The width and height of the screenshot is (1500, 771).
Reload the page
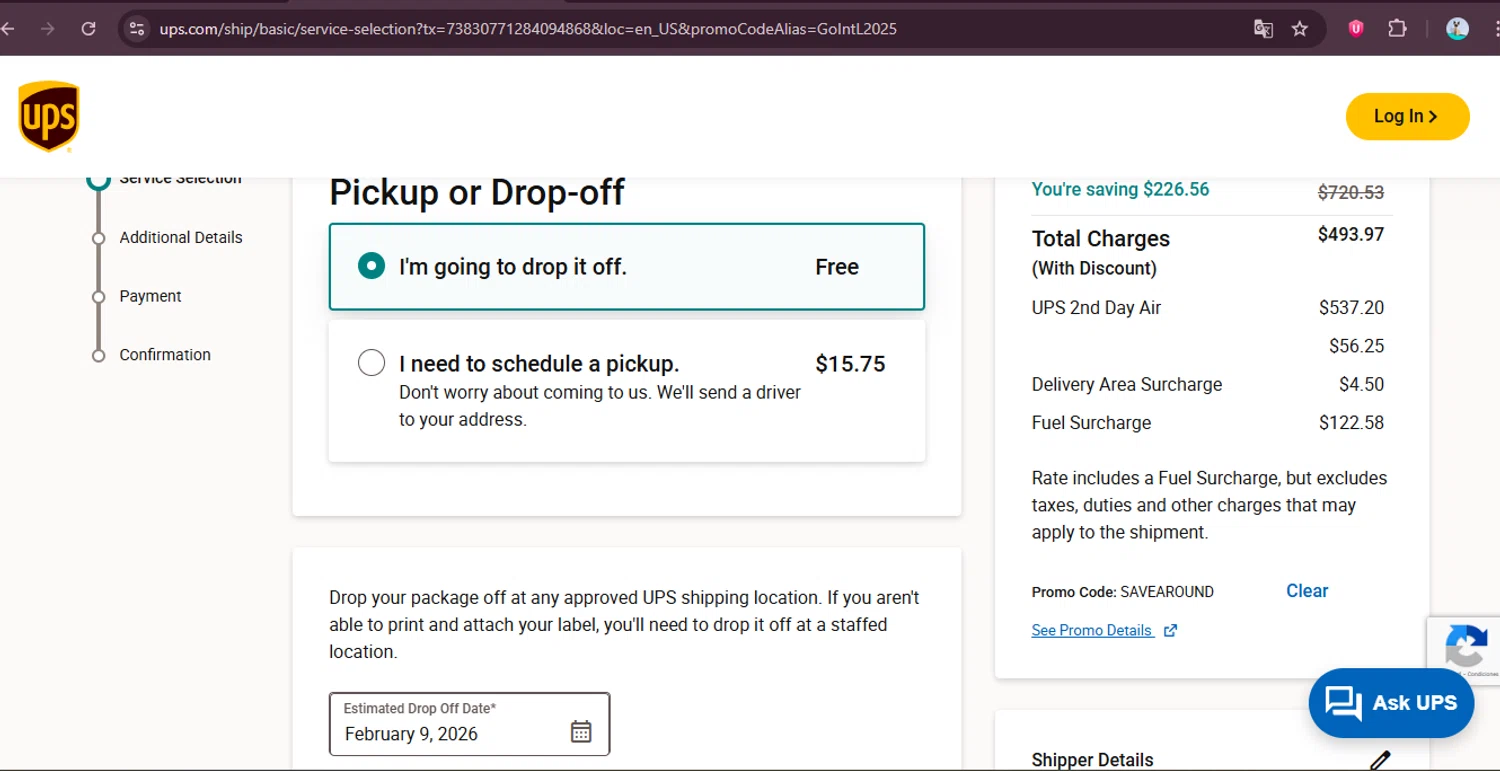pyautogui.click(x=88, y=29)
